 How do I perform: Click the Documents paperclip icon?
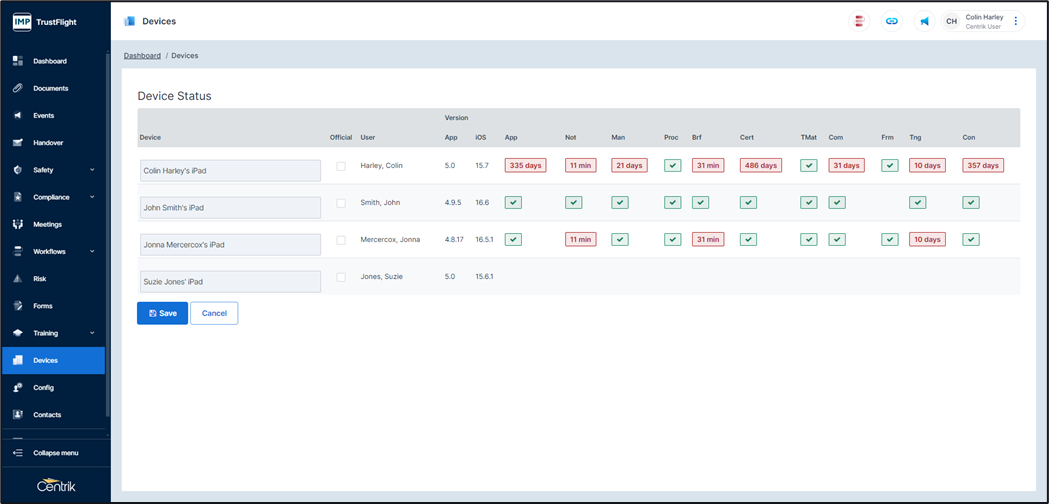[18, 88]
